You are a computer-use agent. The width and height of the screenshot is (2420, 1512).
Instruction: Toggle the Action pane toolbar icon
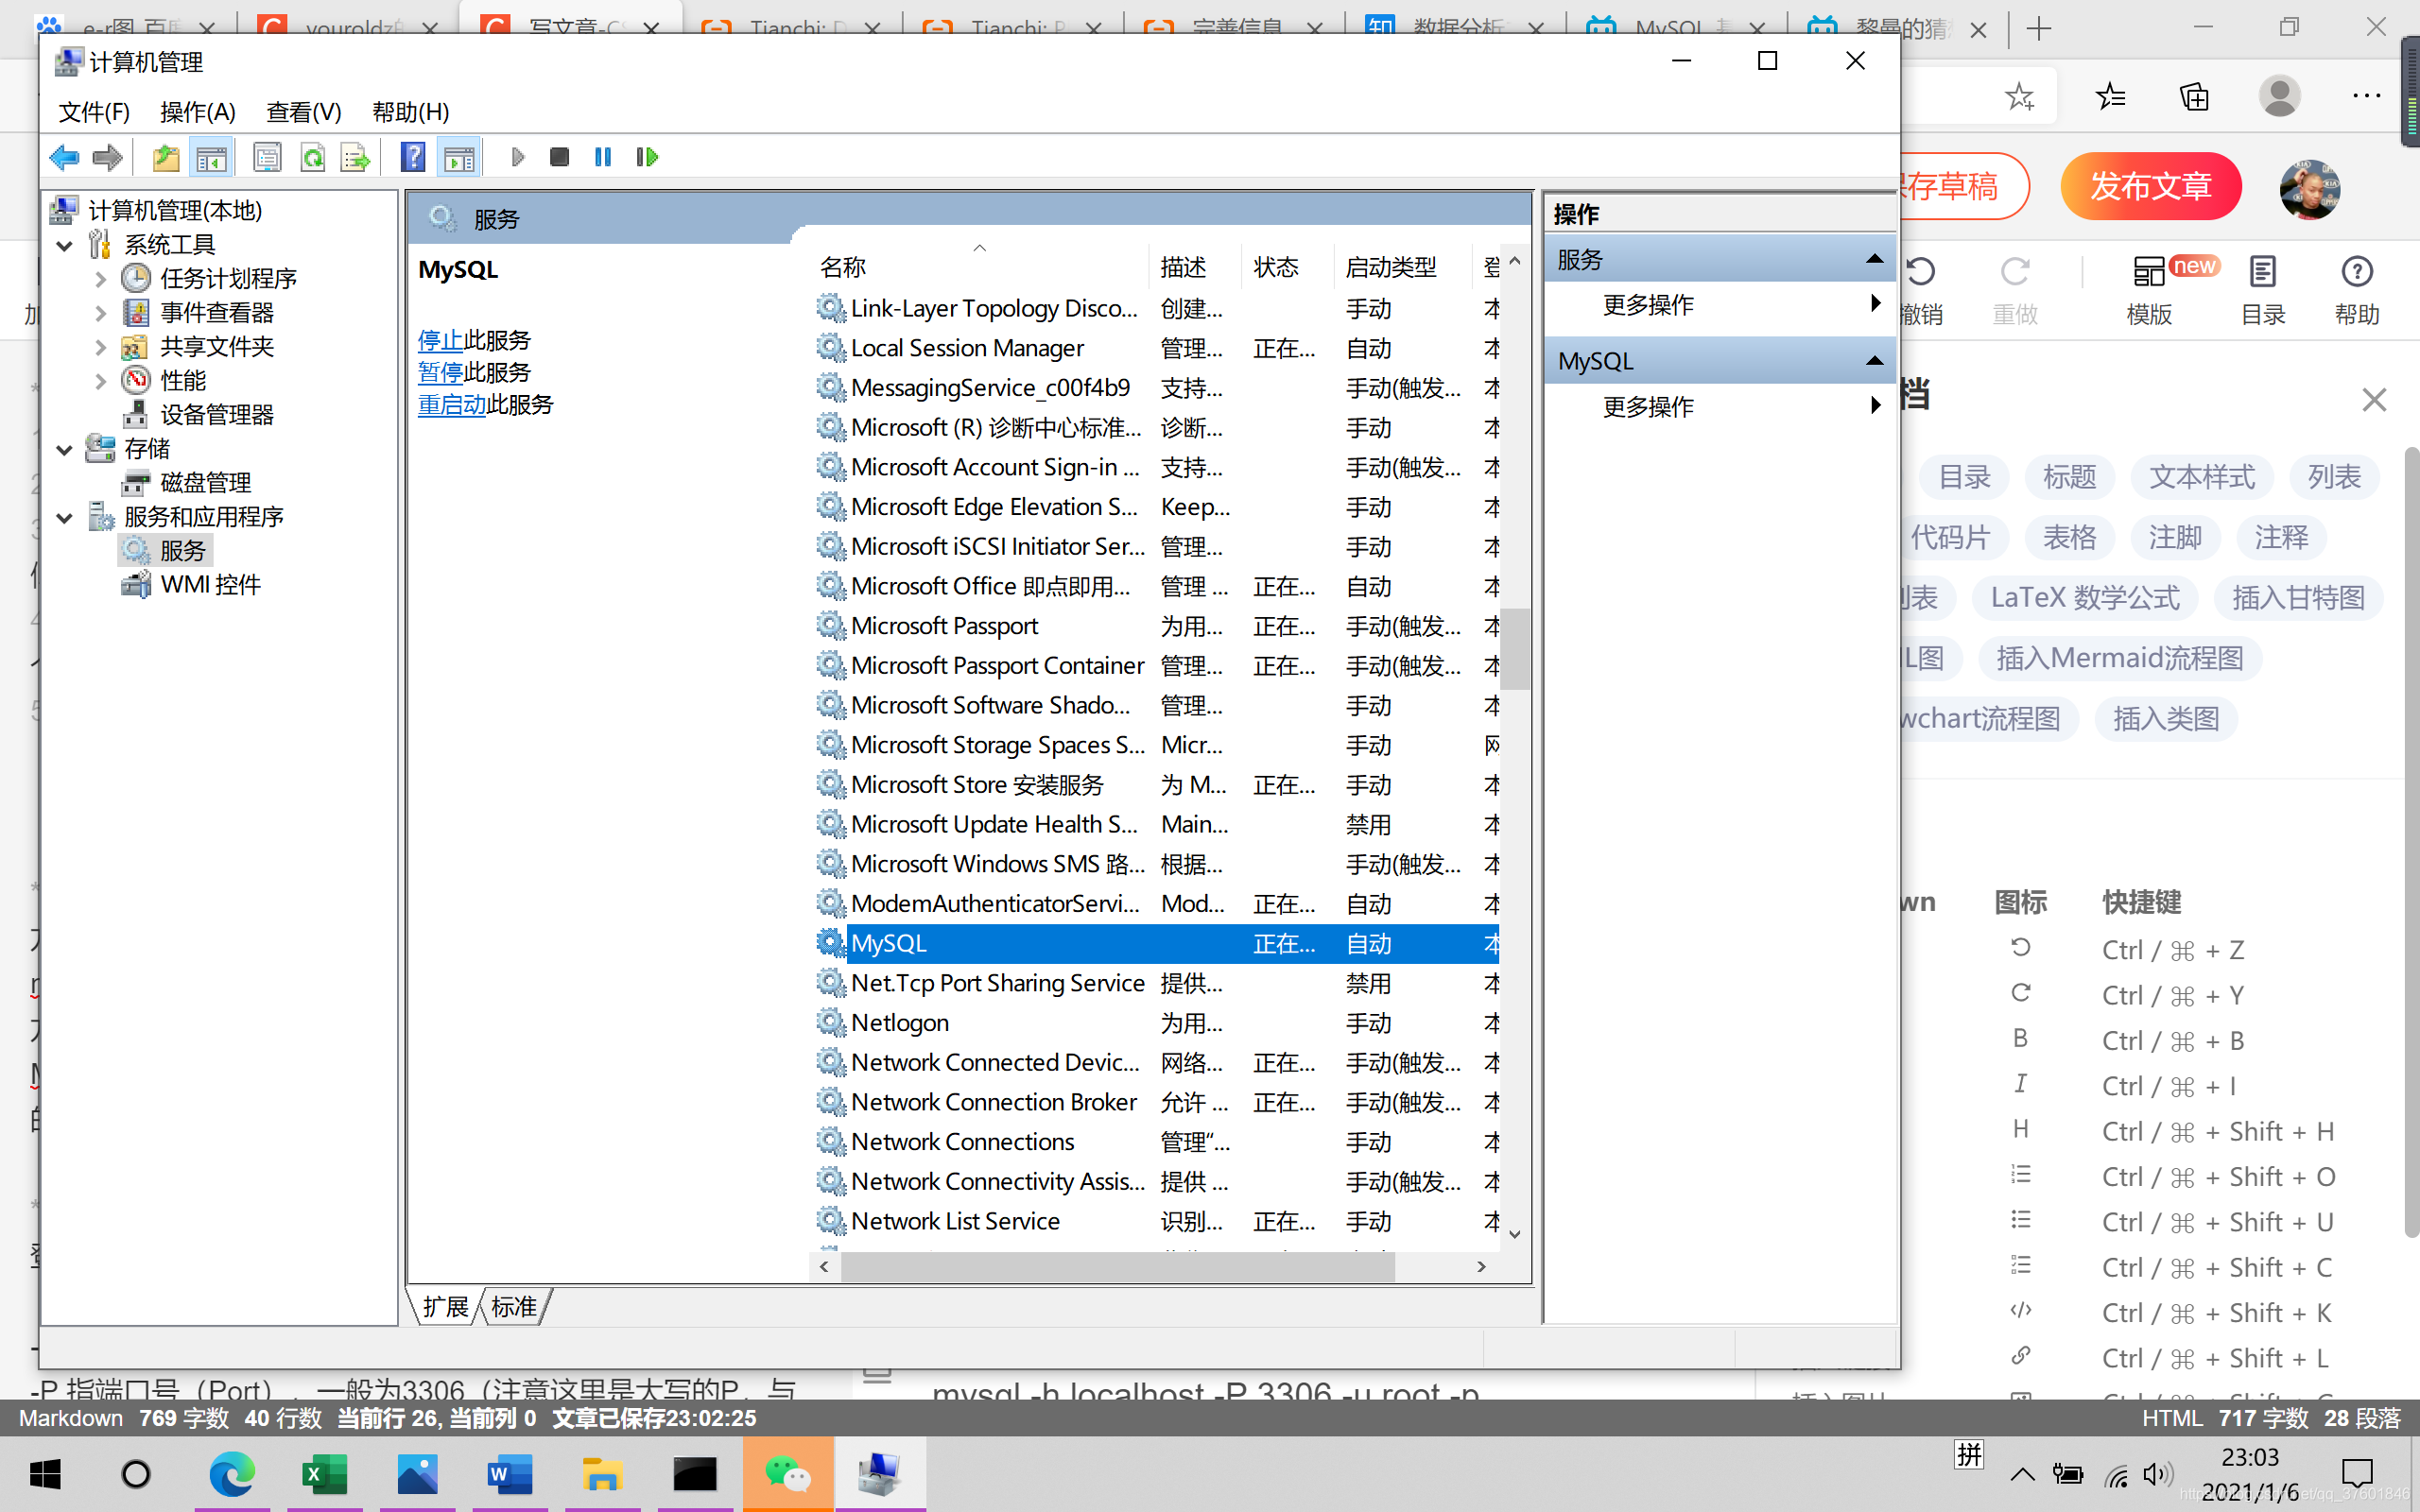pos(460,157)
